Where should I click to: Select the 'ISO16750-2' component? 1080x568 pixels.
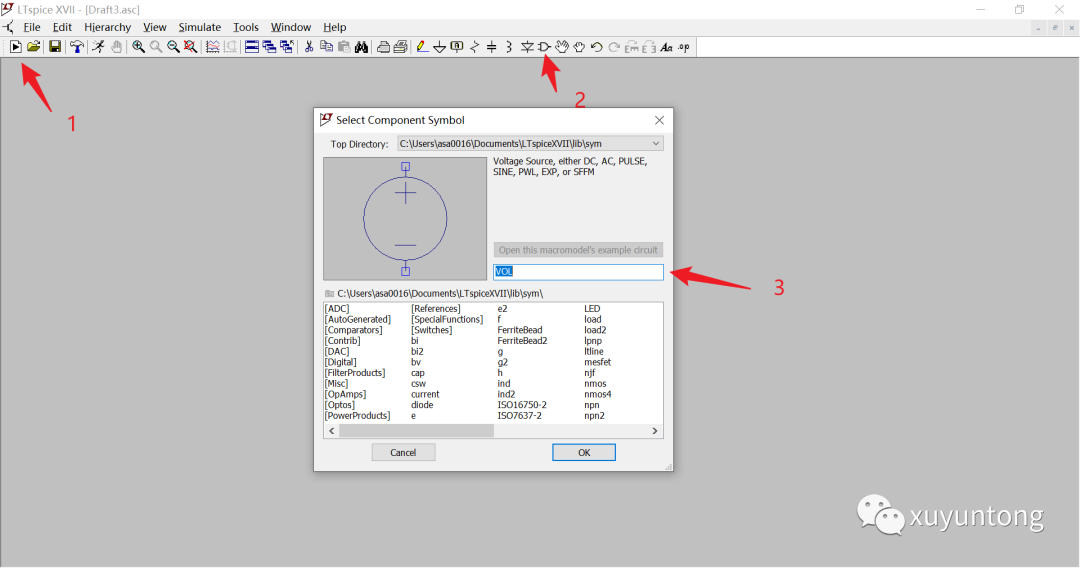point(522,405)
